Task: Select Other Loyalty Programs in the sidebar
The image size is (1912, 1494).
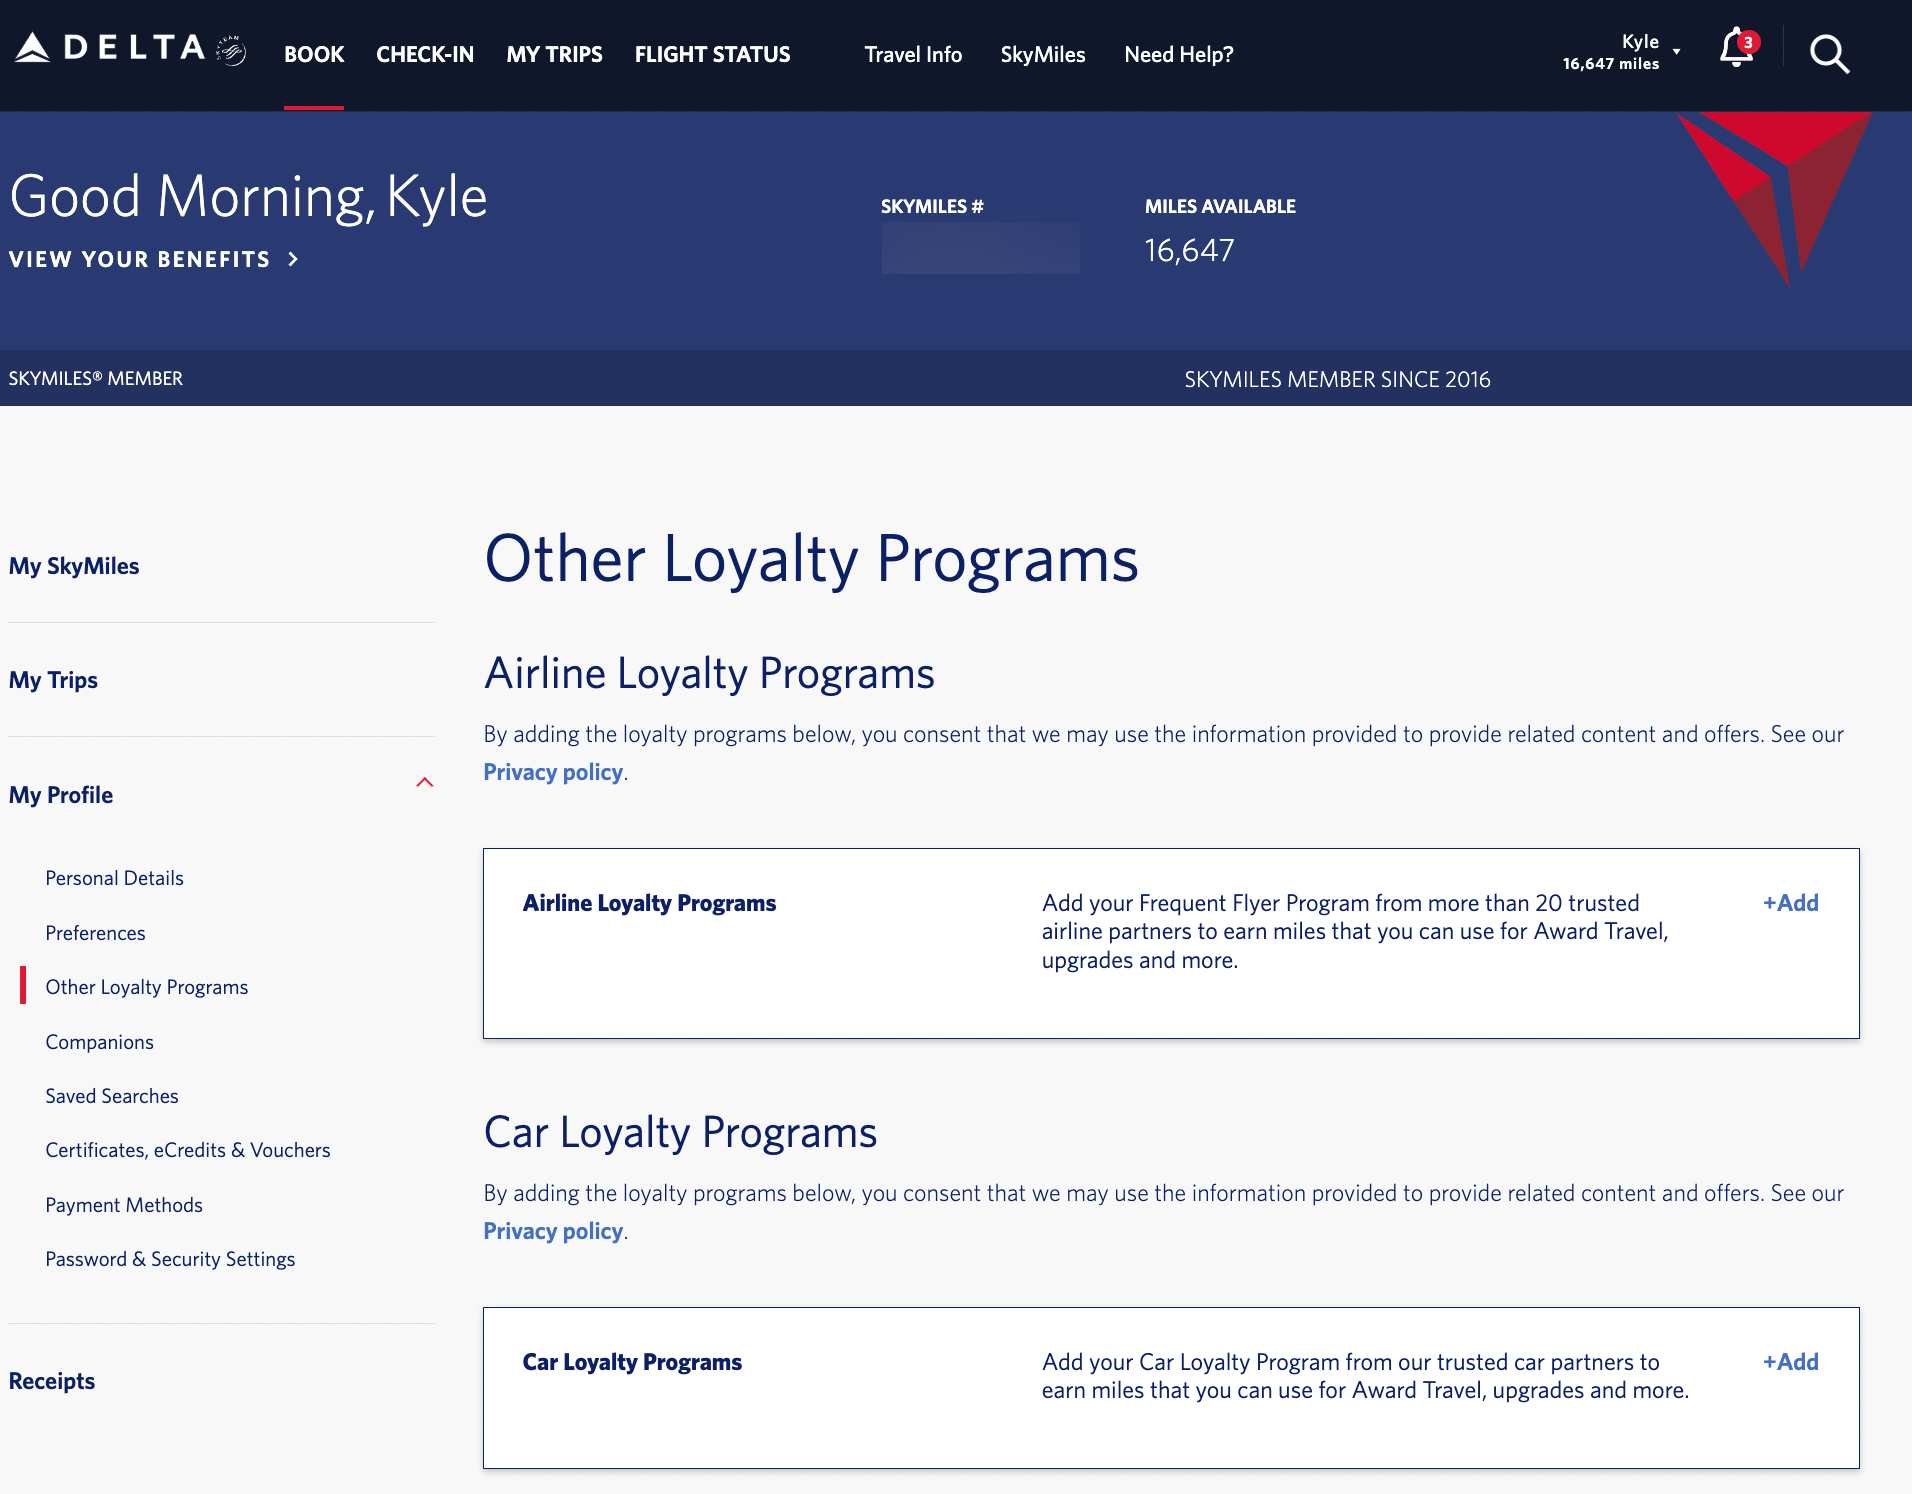Action: pyautogui.click(x=146, y=986)
